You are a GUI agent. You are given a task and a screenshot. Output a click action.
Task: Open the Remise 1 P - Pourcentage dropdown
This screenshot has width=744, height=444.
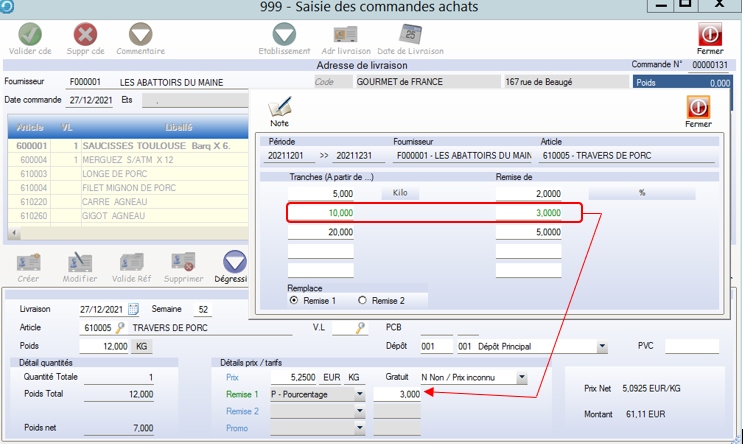[359, 394]
